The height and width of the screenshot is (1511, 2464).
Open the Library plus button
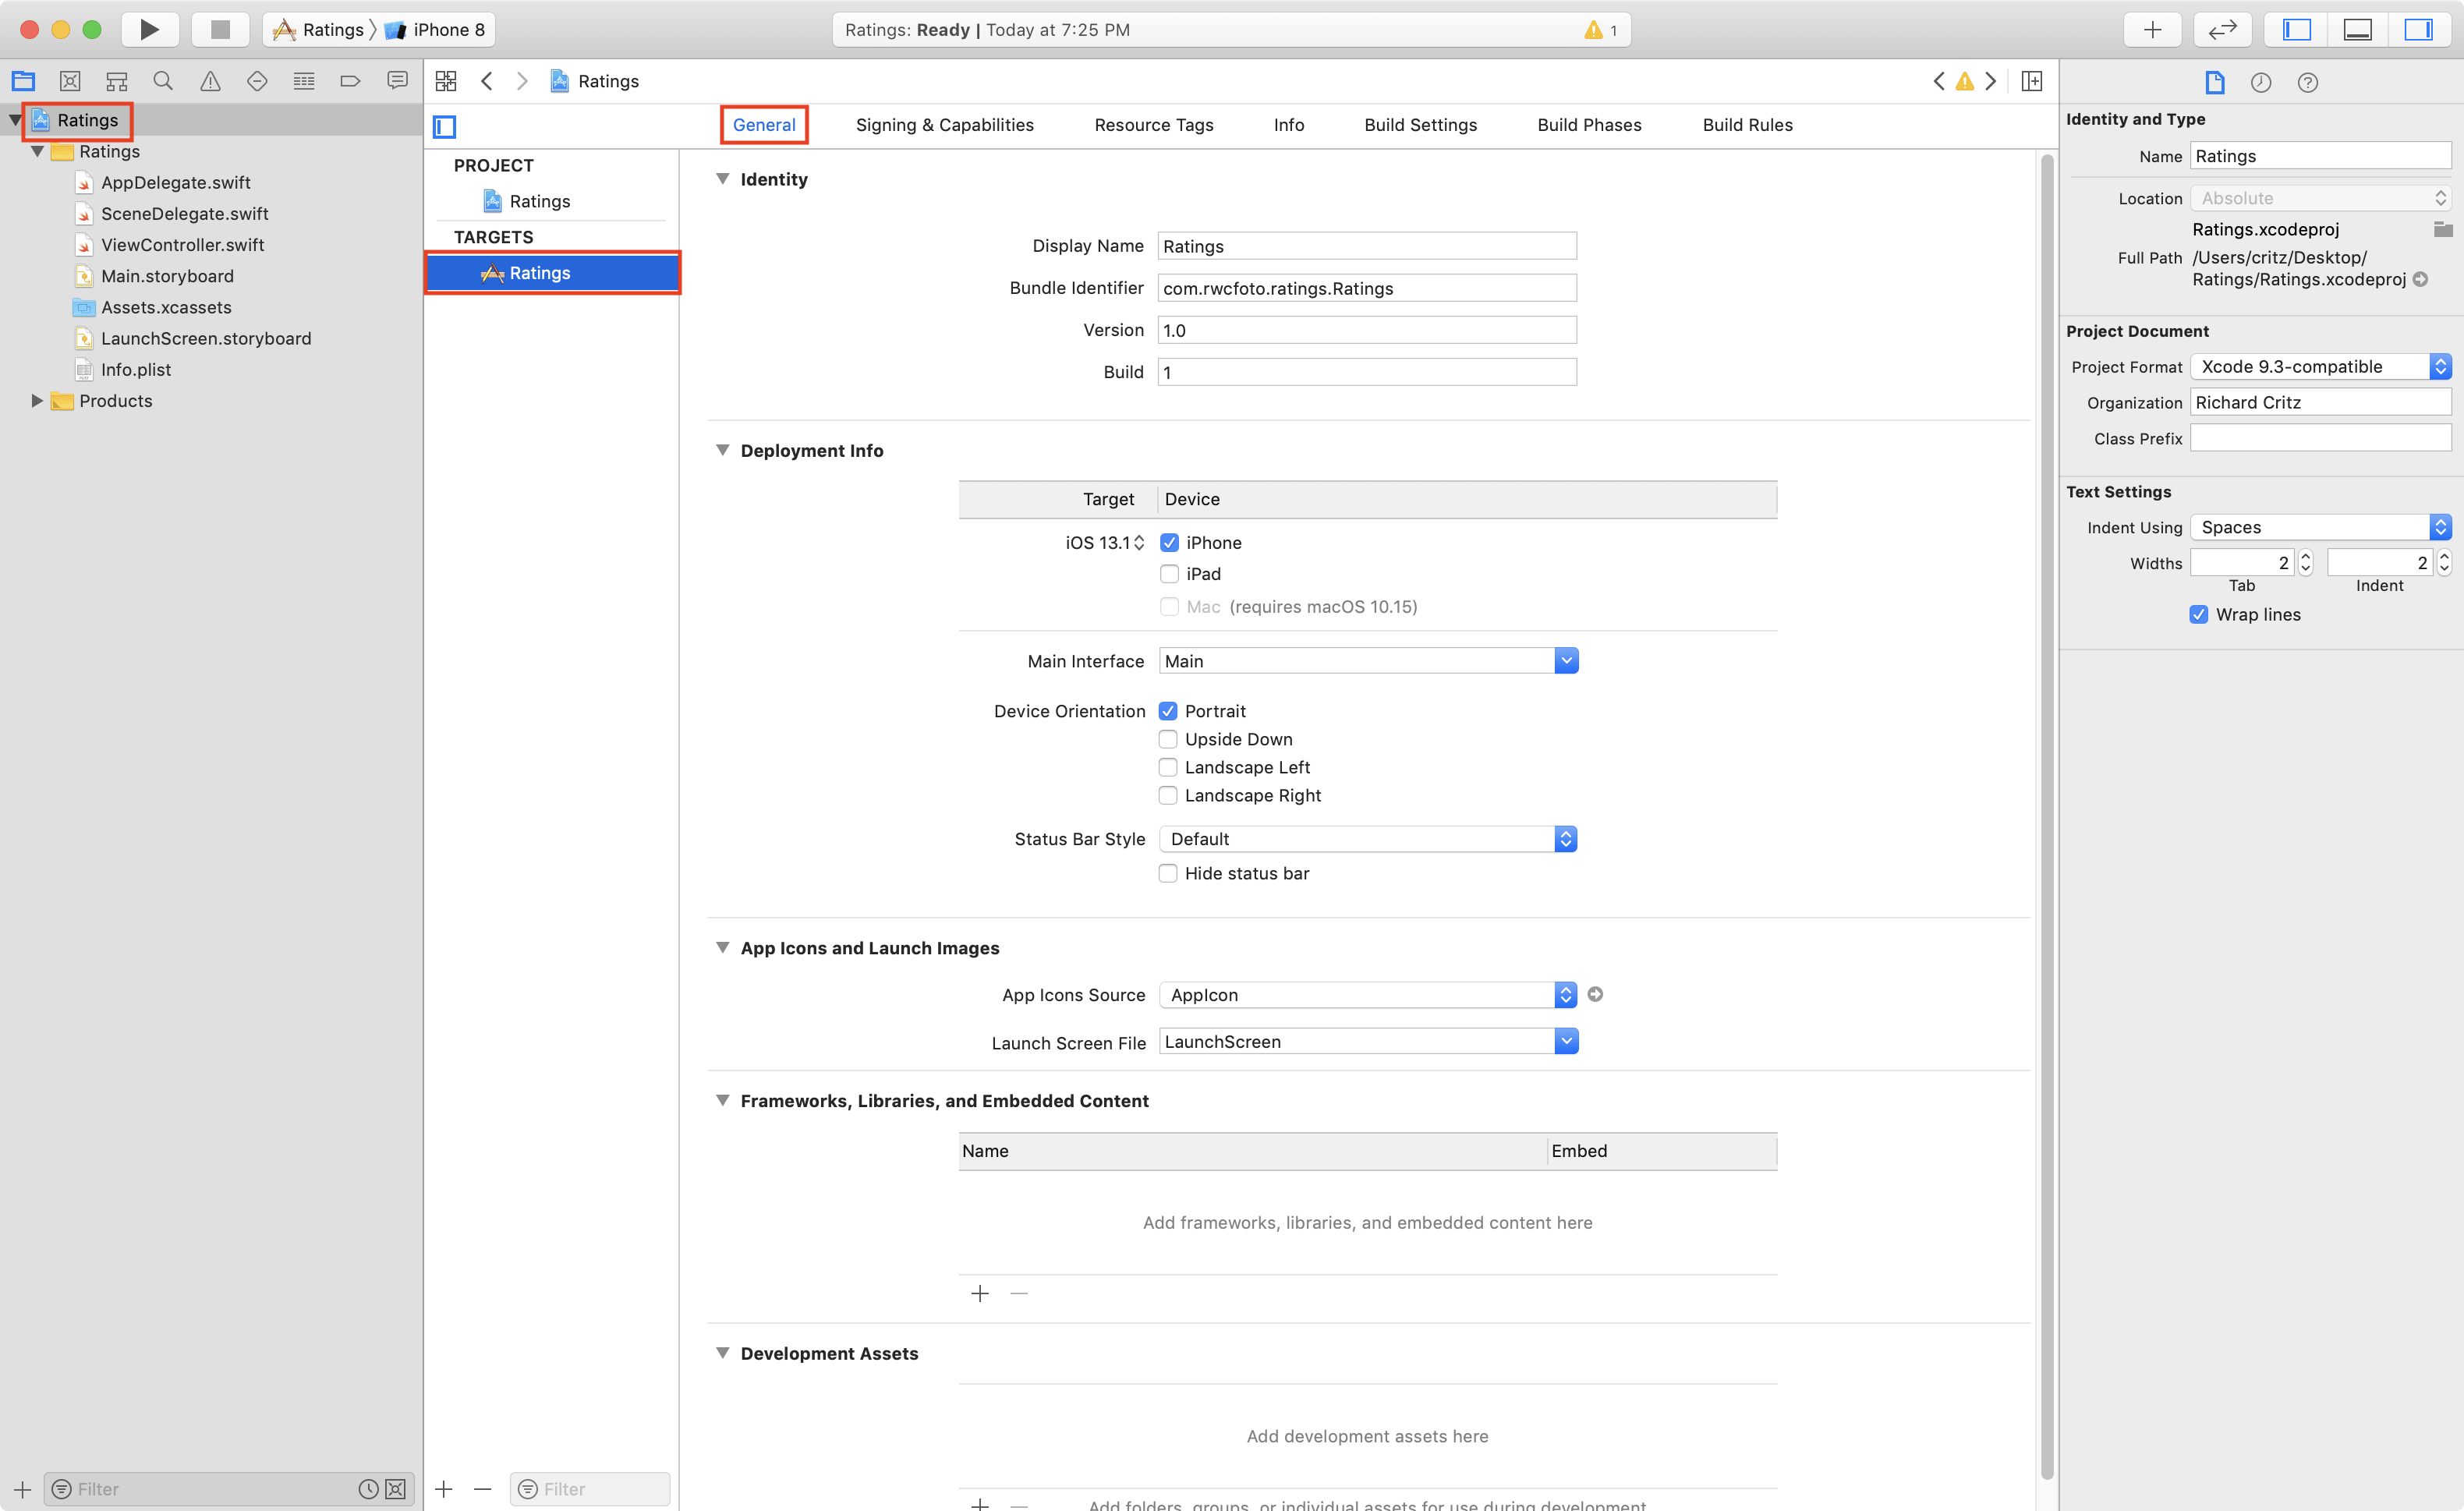tap(2152, 29)
